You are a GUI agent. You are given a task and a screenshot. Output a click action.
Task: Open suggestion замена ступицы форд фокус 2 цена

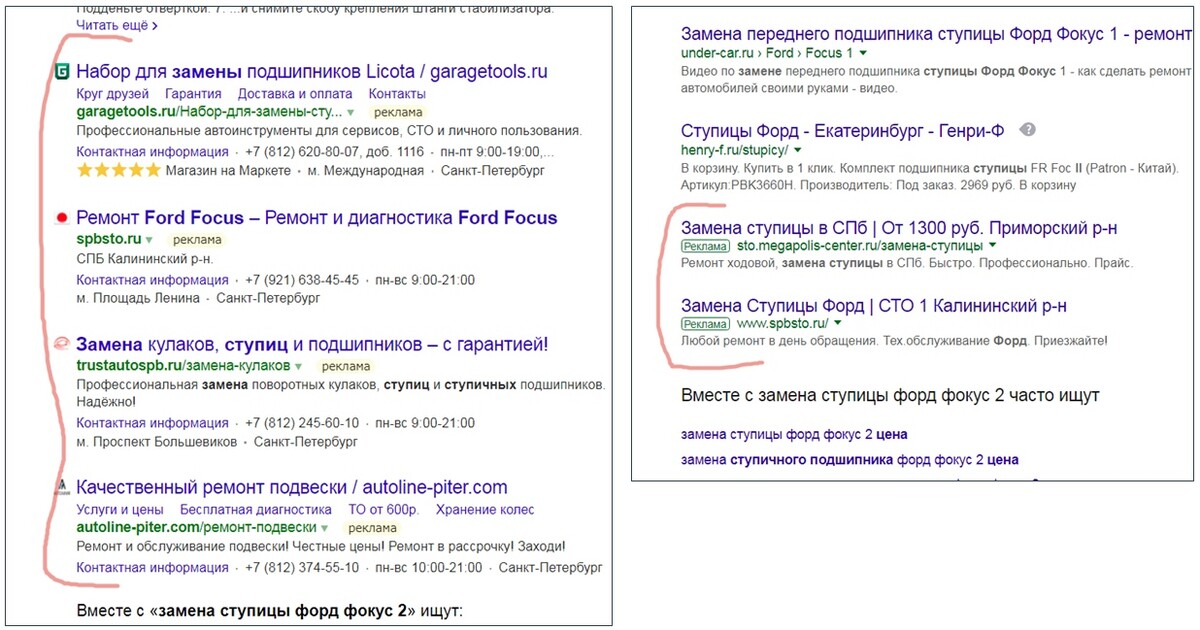794,435
